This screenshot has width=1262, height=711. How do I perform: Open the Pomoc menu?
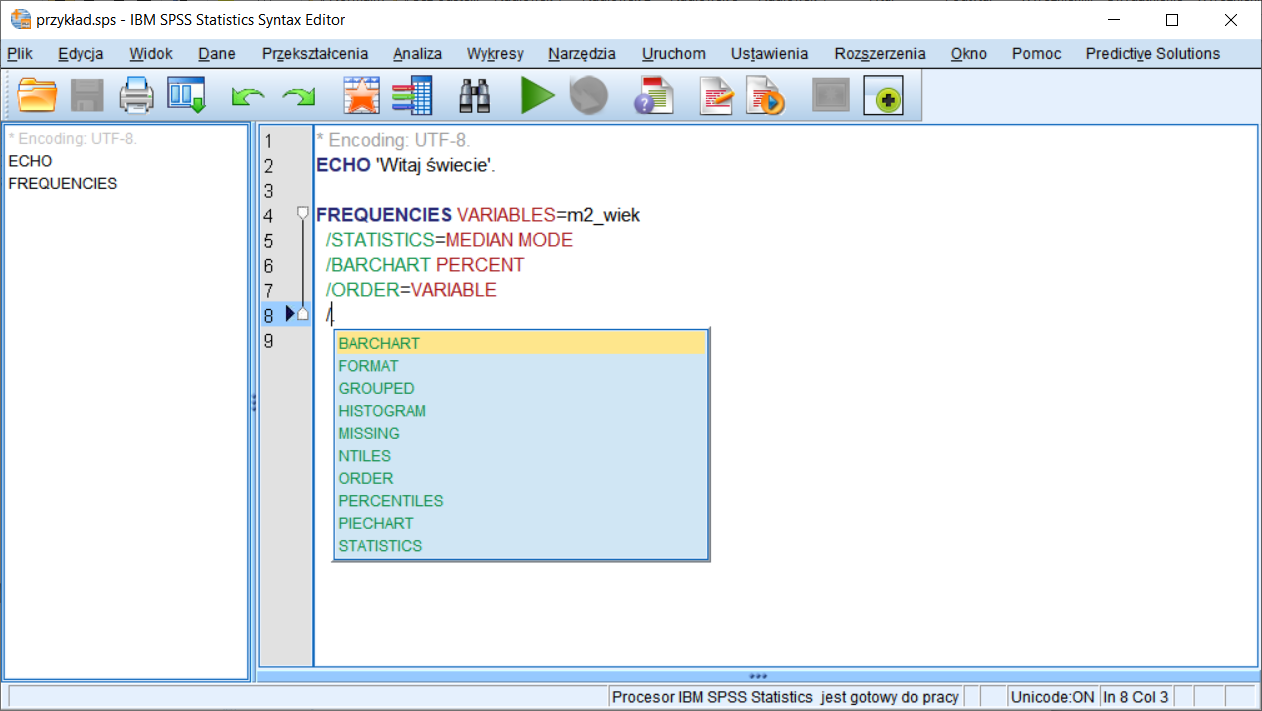point(1037,54)
